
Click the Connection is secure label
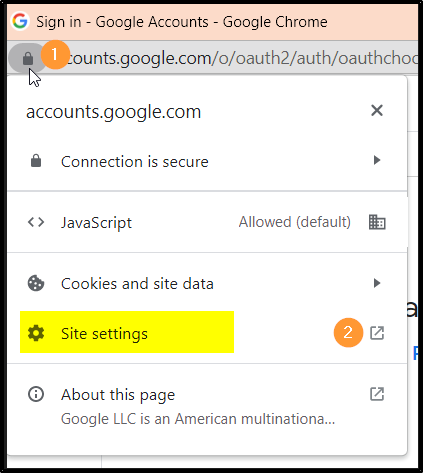tap(135, 162)
